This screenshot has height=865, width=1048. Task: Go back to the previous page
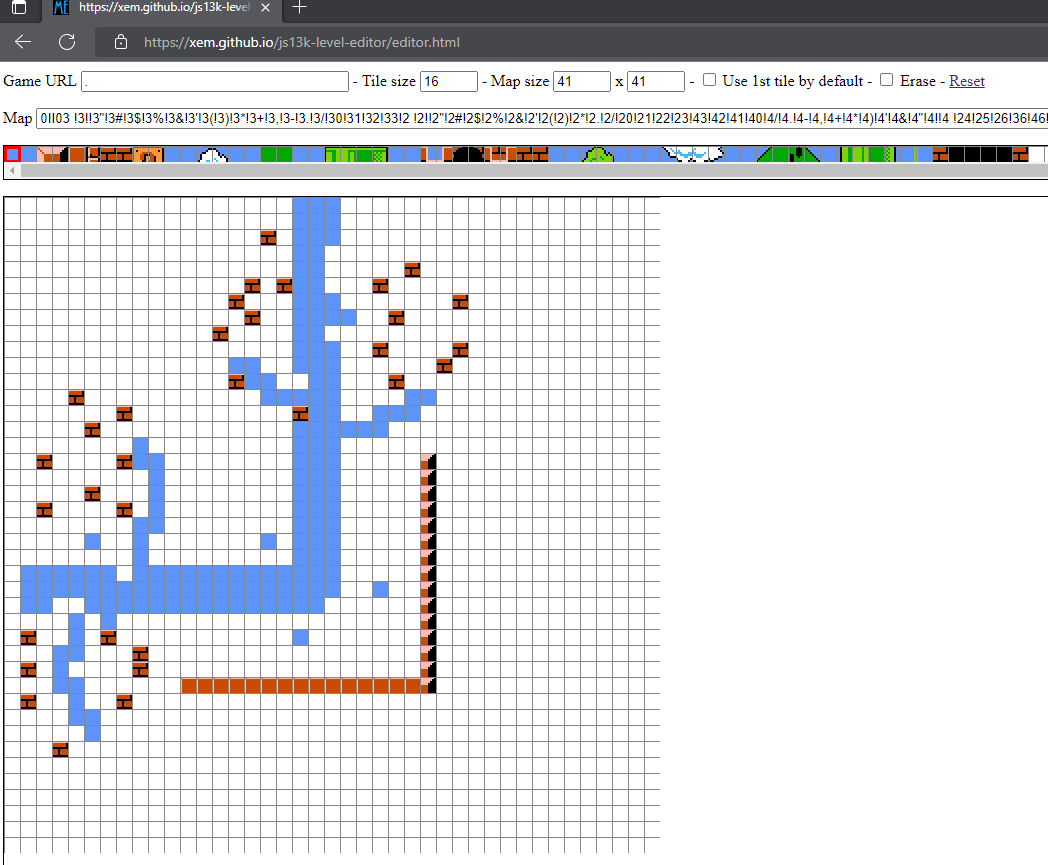click(23, 42)
